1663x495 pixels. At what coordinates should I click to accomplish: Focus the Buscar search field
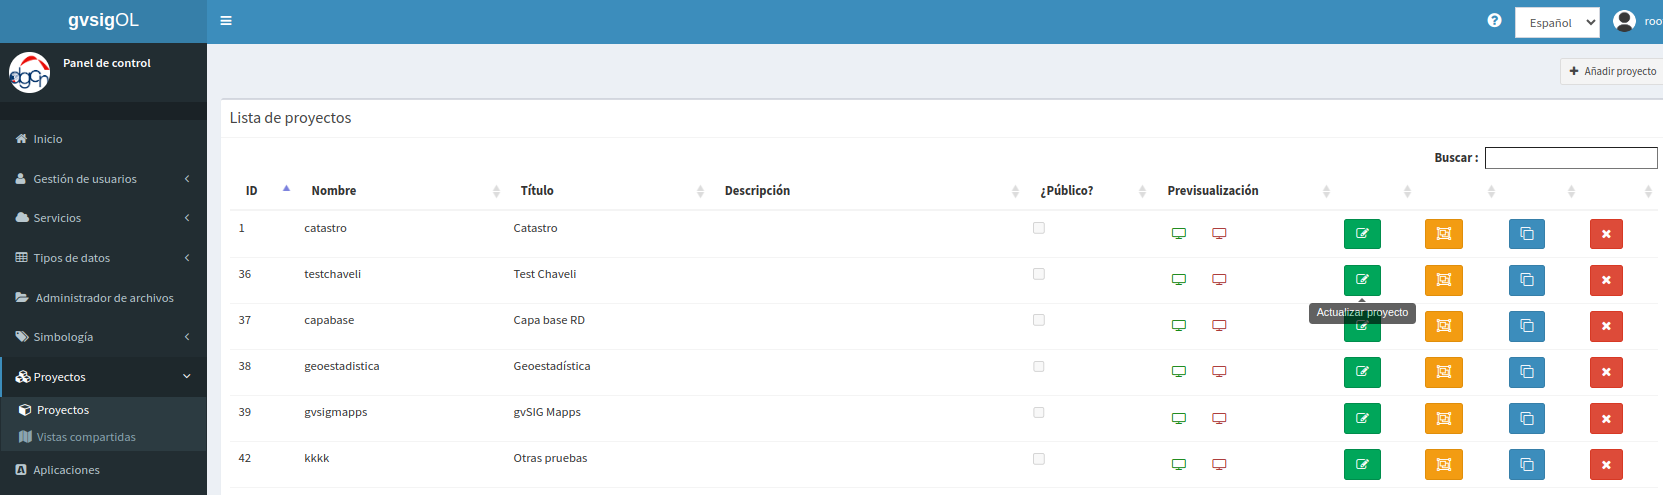click(1571, 158)
